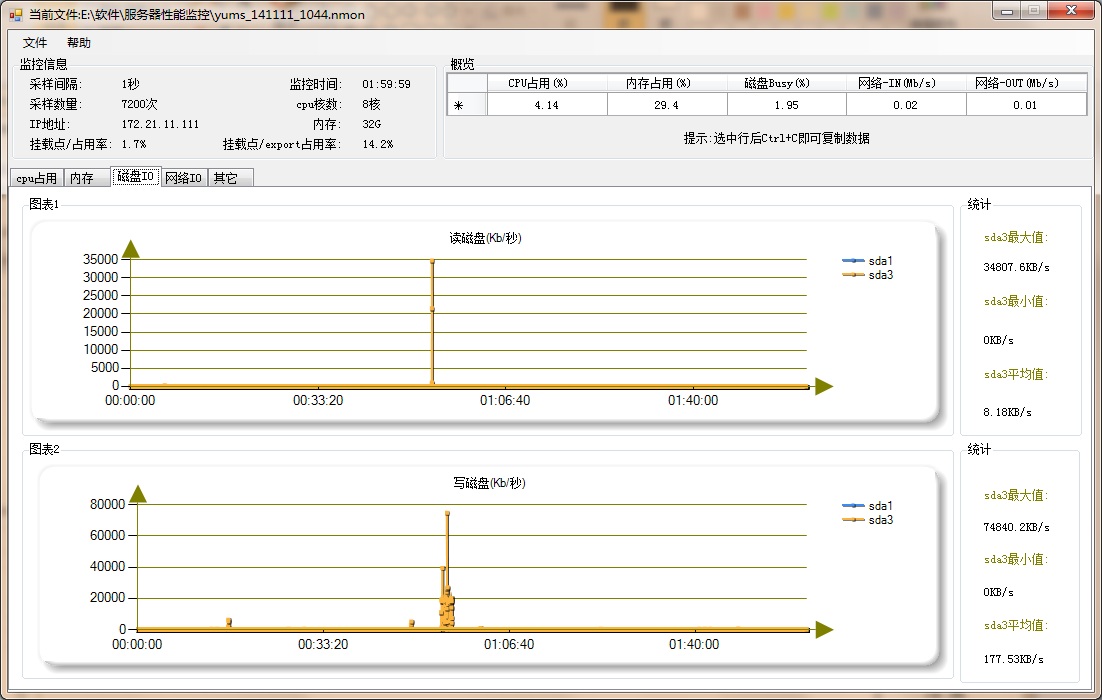Viewport: 1102px width, 700px height.
Task: Click the monitoring time value 01:59:59
Action: pos(387,84)
